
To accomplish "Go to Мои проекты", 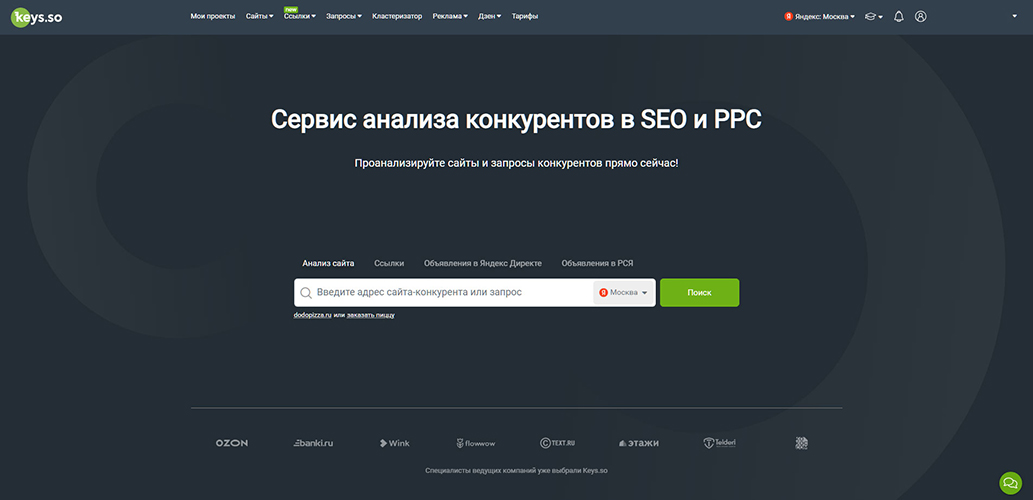I will [212, 16].
